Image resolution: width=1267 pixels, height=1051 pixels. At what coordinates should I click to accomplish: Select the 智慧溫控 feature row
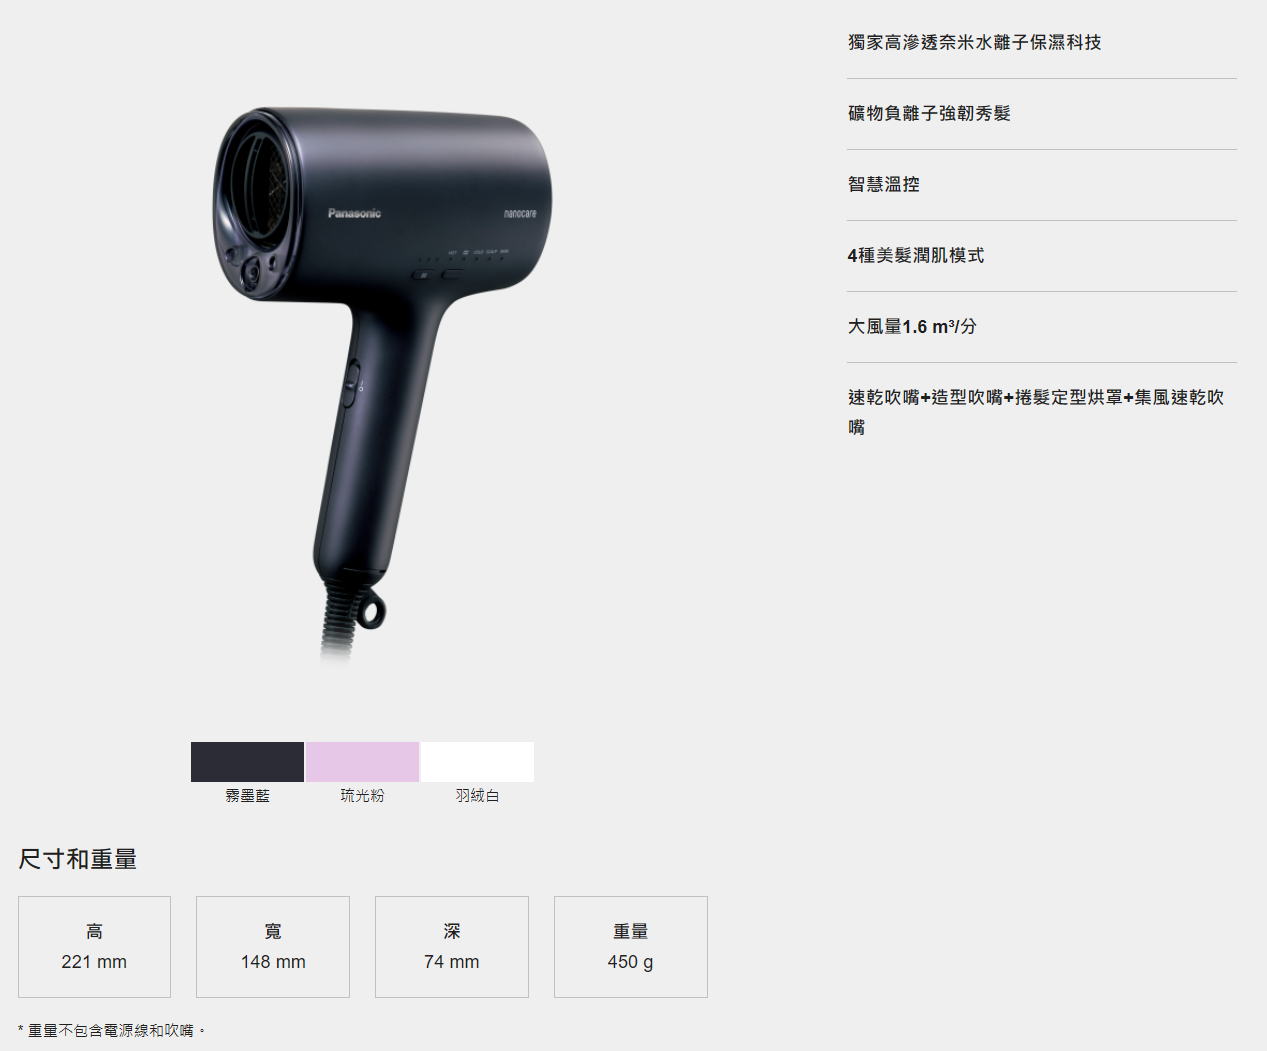pos(884,184)
